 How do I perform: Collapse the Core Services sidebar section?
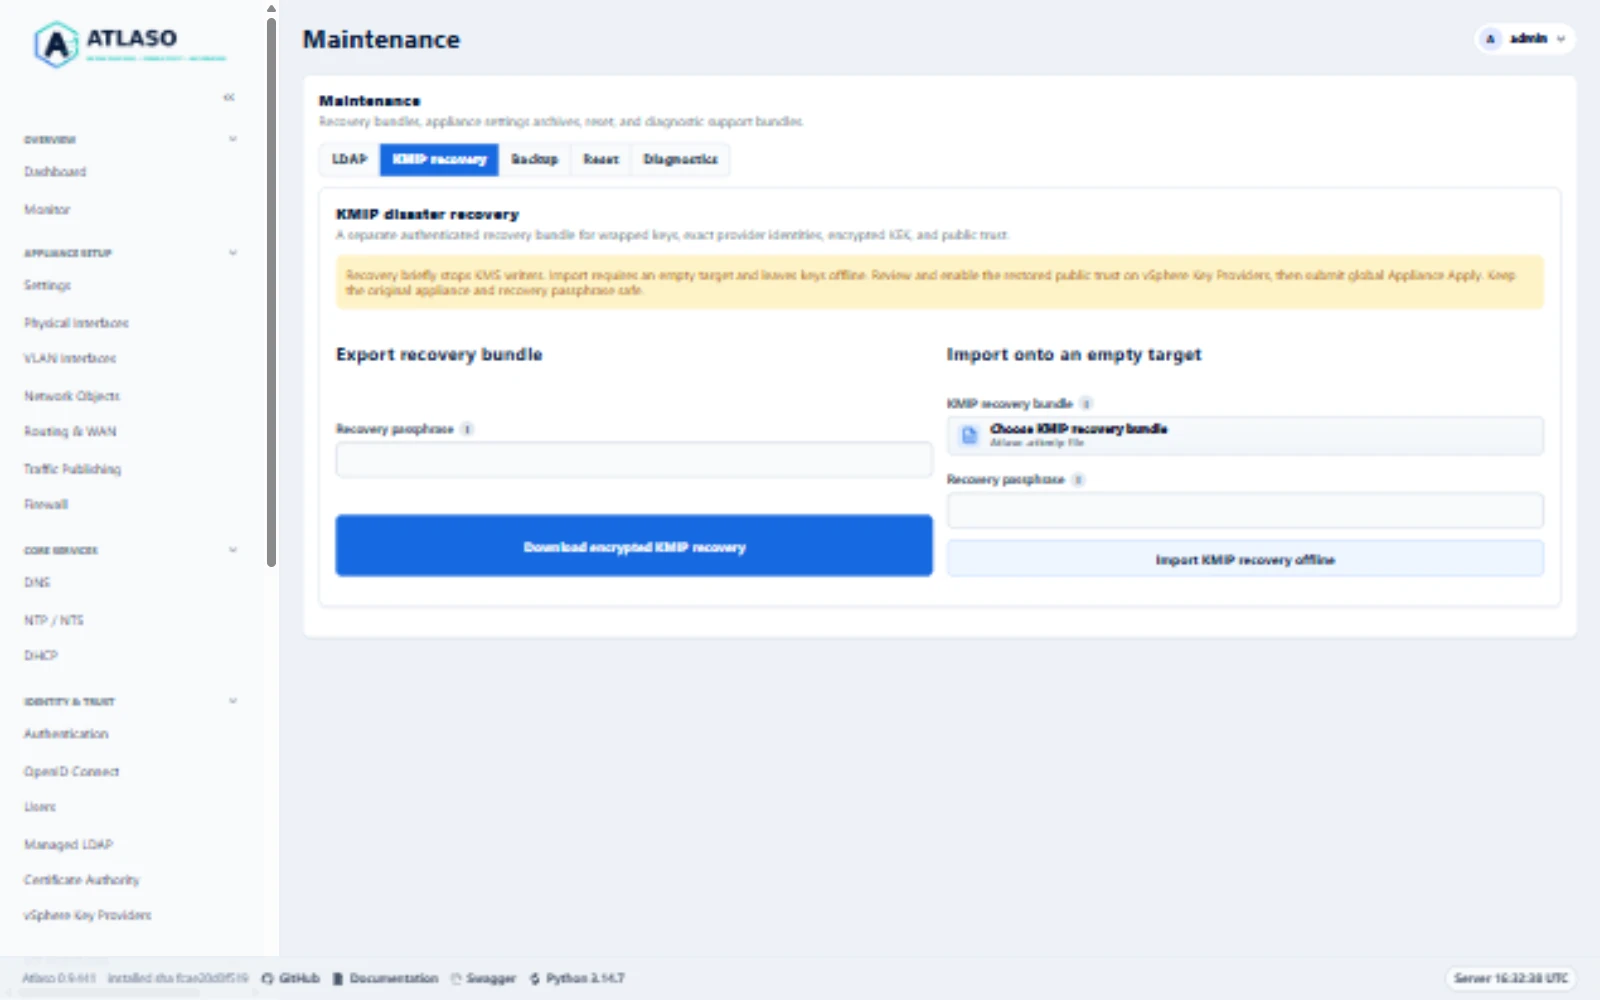point(233,550)
